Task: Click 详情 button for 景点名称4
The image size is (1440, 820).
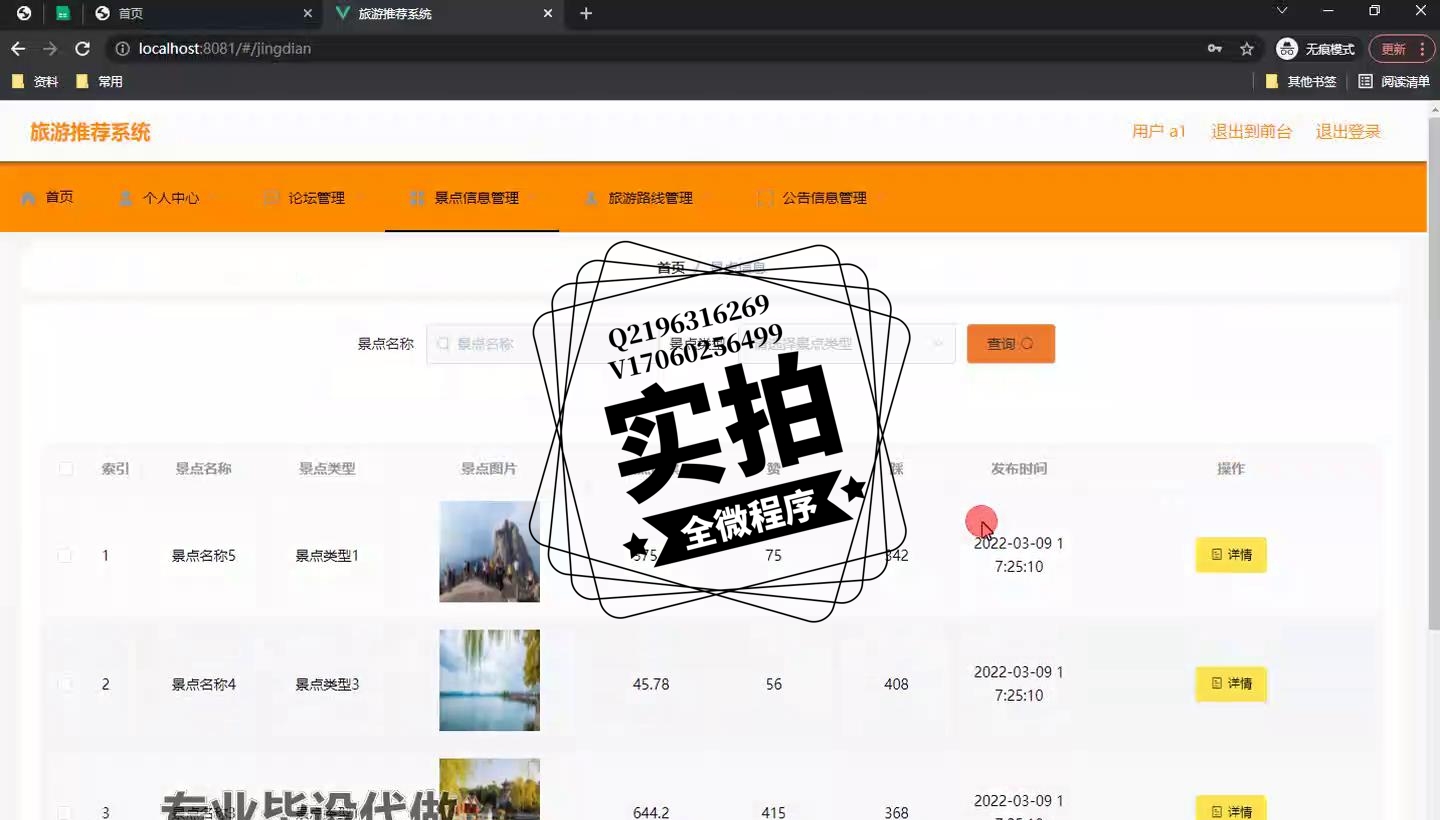Action: pyautogui.click(x=1231, y=684)
